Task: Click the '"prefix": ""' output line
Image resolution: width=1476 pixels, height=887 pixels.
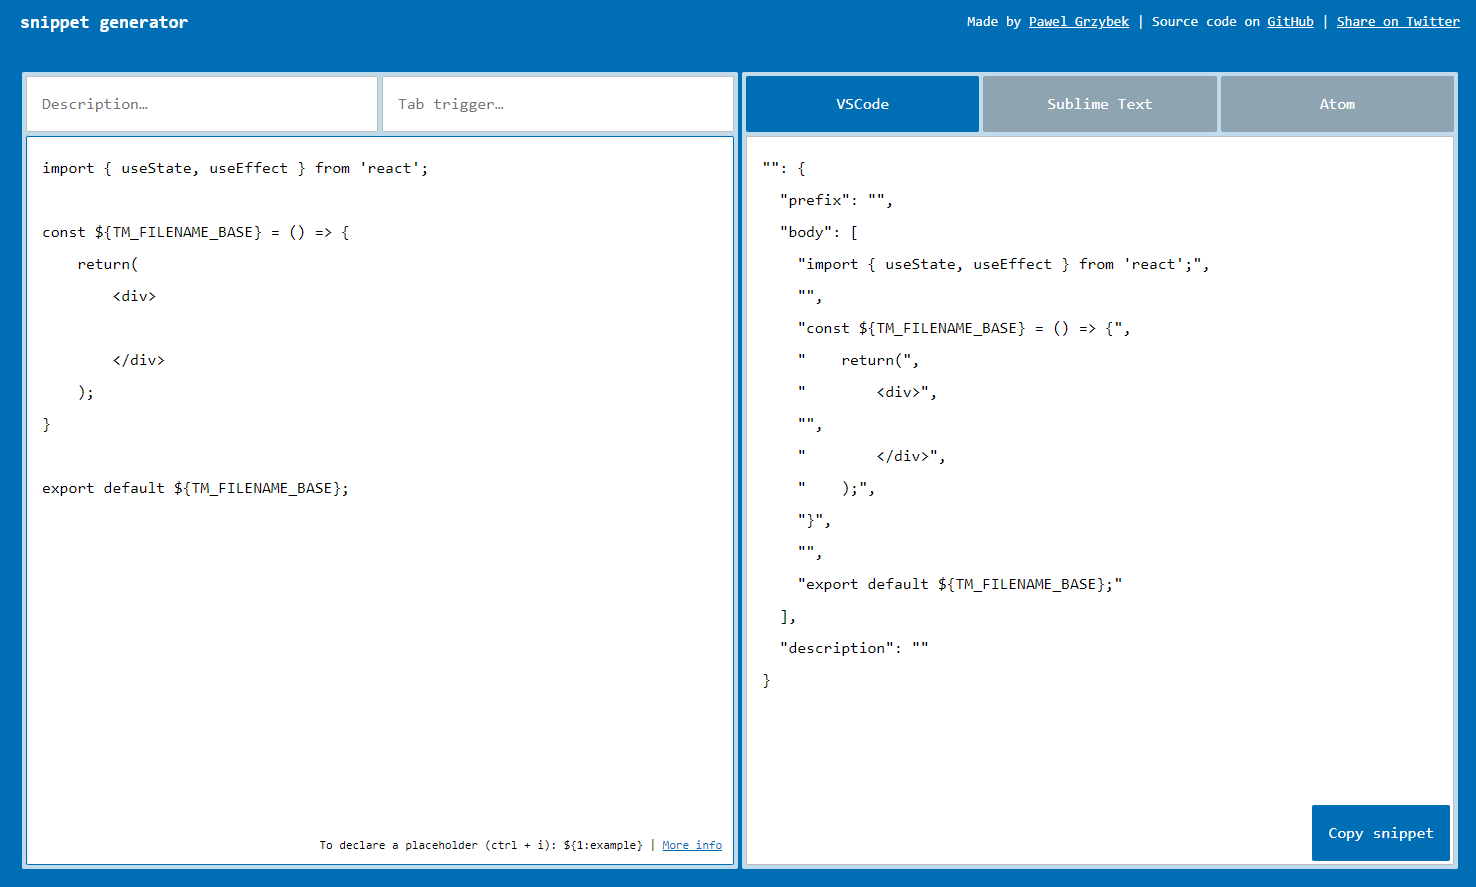Action: click(836, 200)
